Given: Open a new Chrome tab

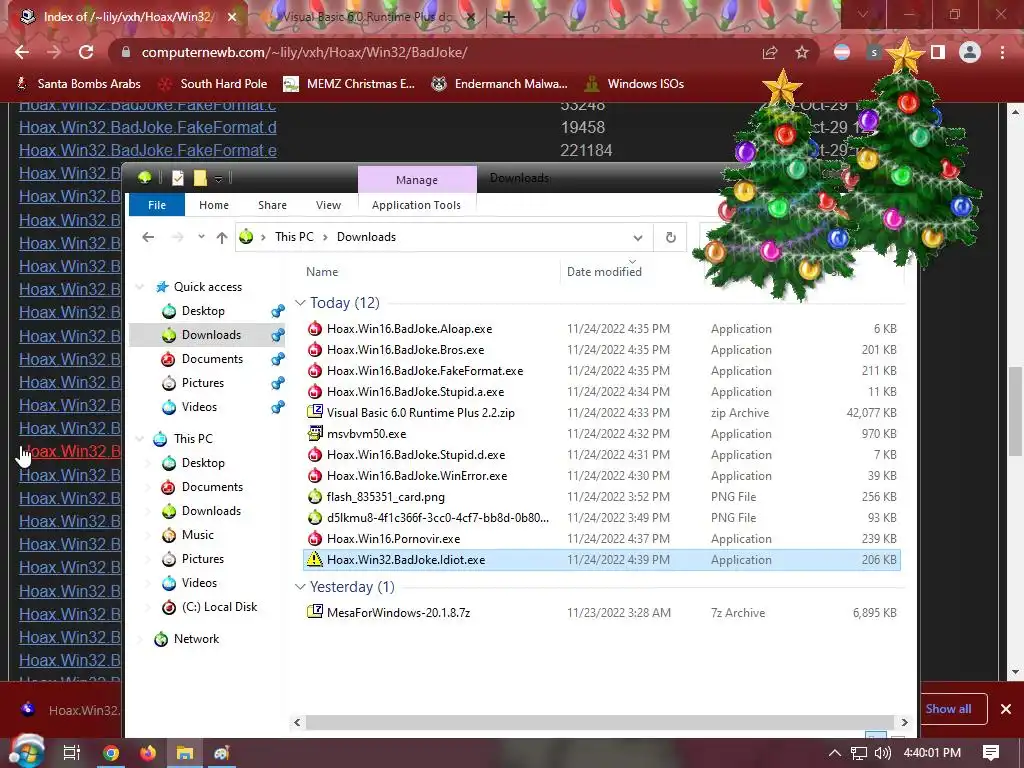Looking at the screenshot, I should click(x=509, y=18).
